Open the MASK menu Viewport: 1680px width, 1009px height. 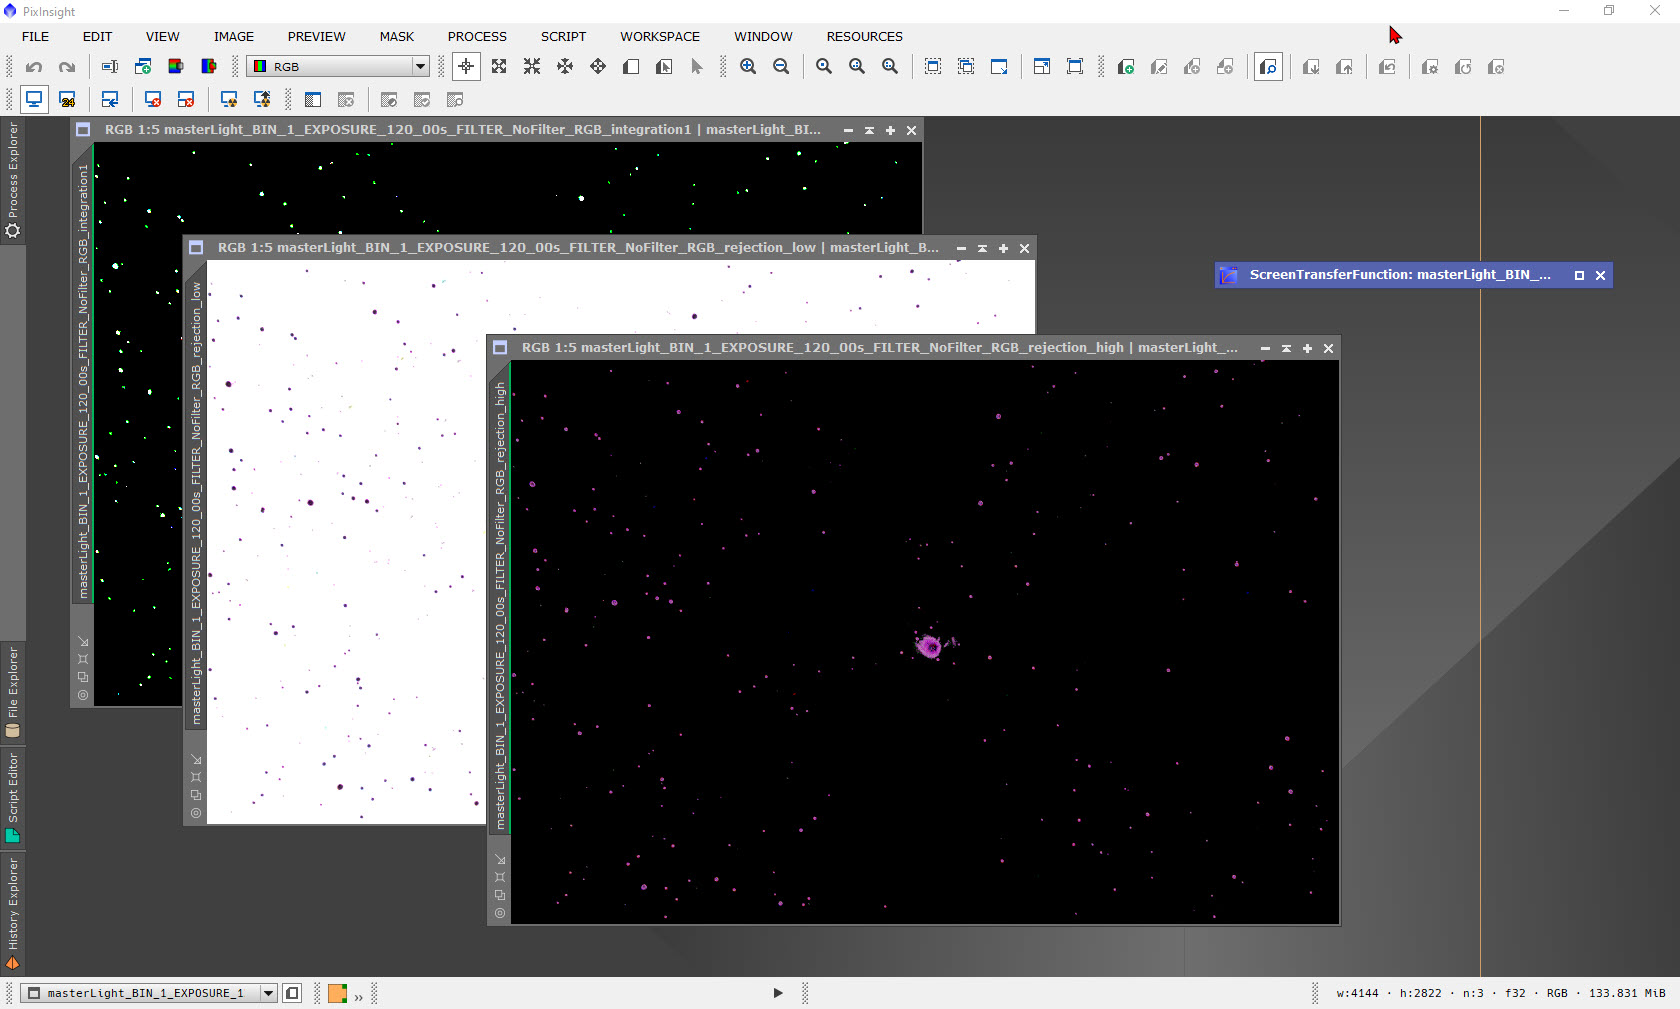(x=397, y=37)
